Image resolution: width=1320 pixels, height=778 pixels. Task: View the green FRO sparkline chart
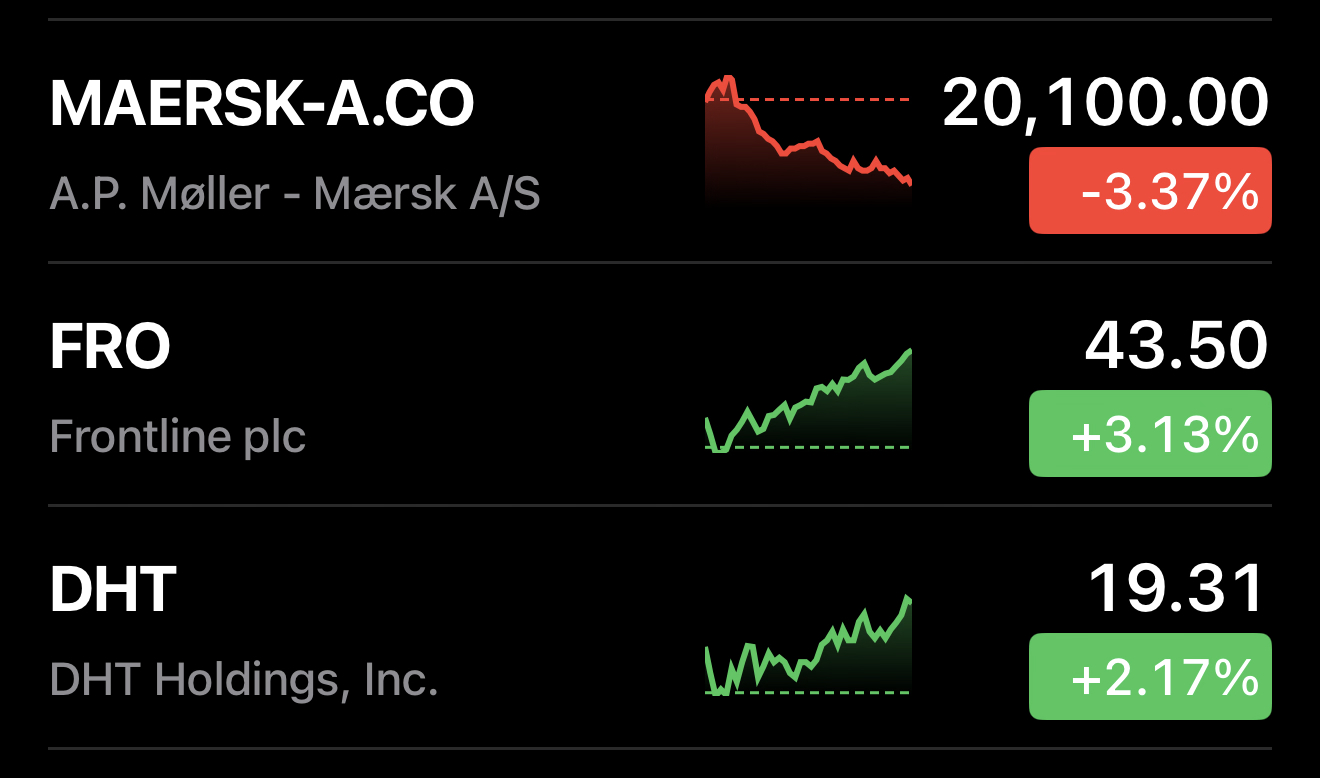808,400
